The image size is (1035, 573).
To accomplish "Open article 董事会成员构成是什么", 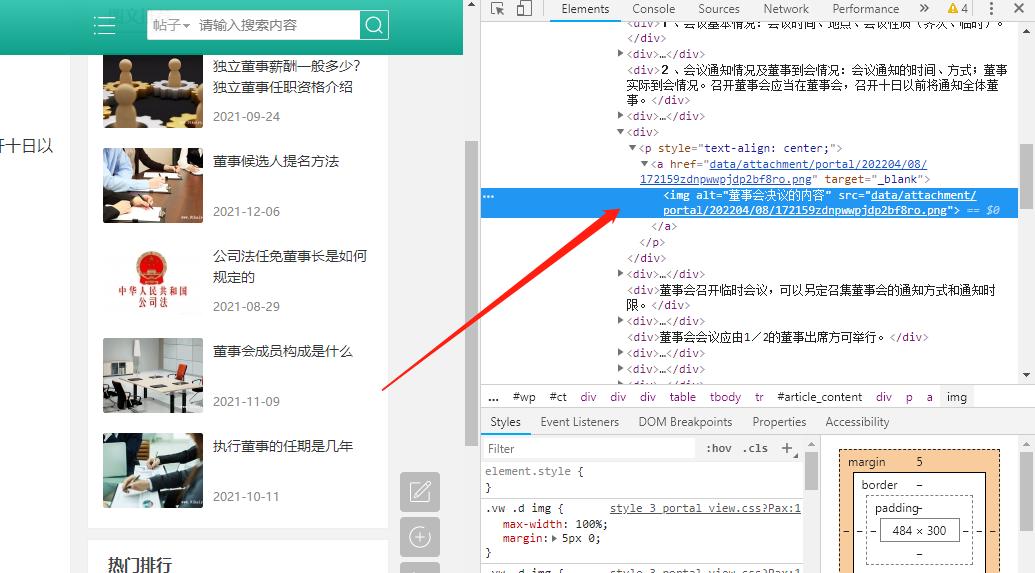I will (x=283, y=351).
